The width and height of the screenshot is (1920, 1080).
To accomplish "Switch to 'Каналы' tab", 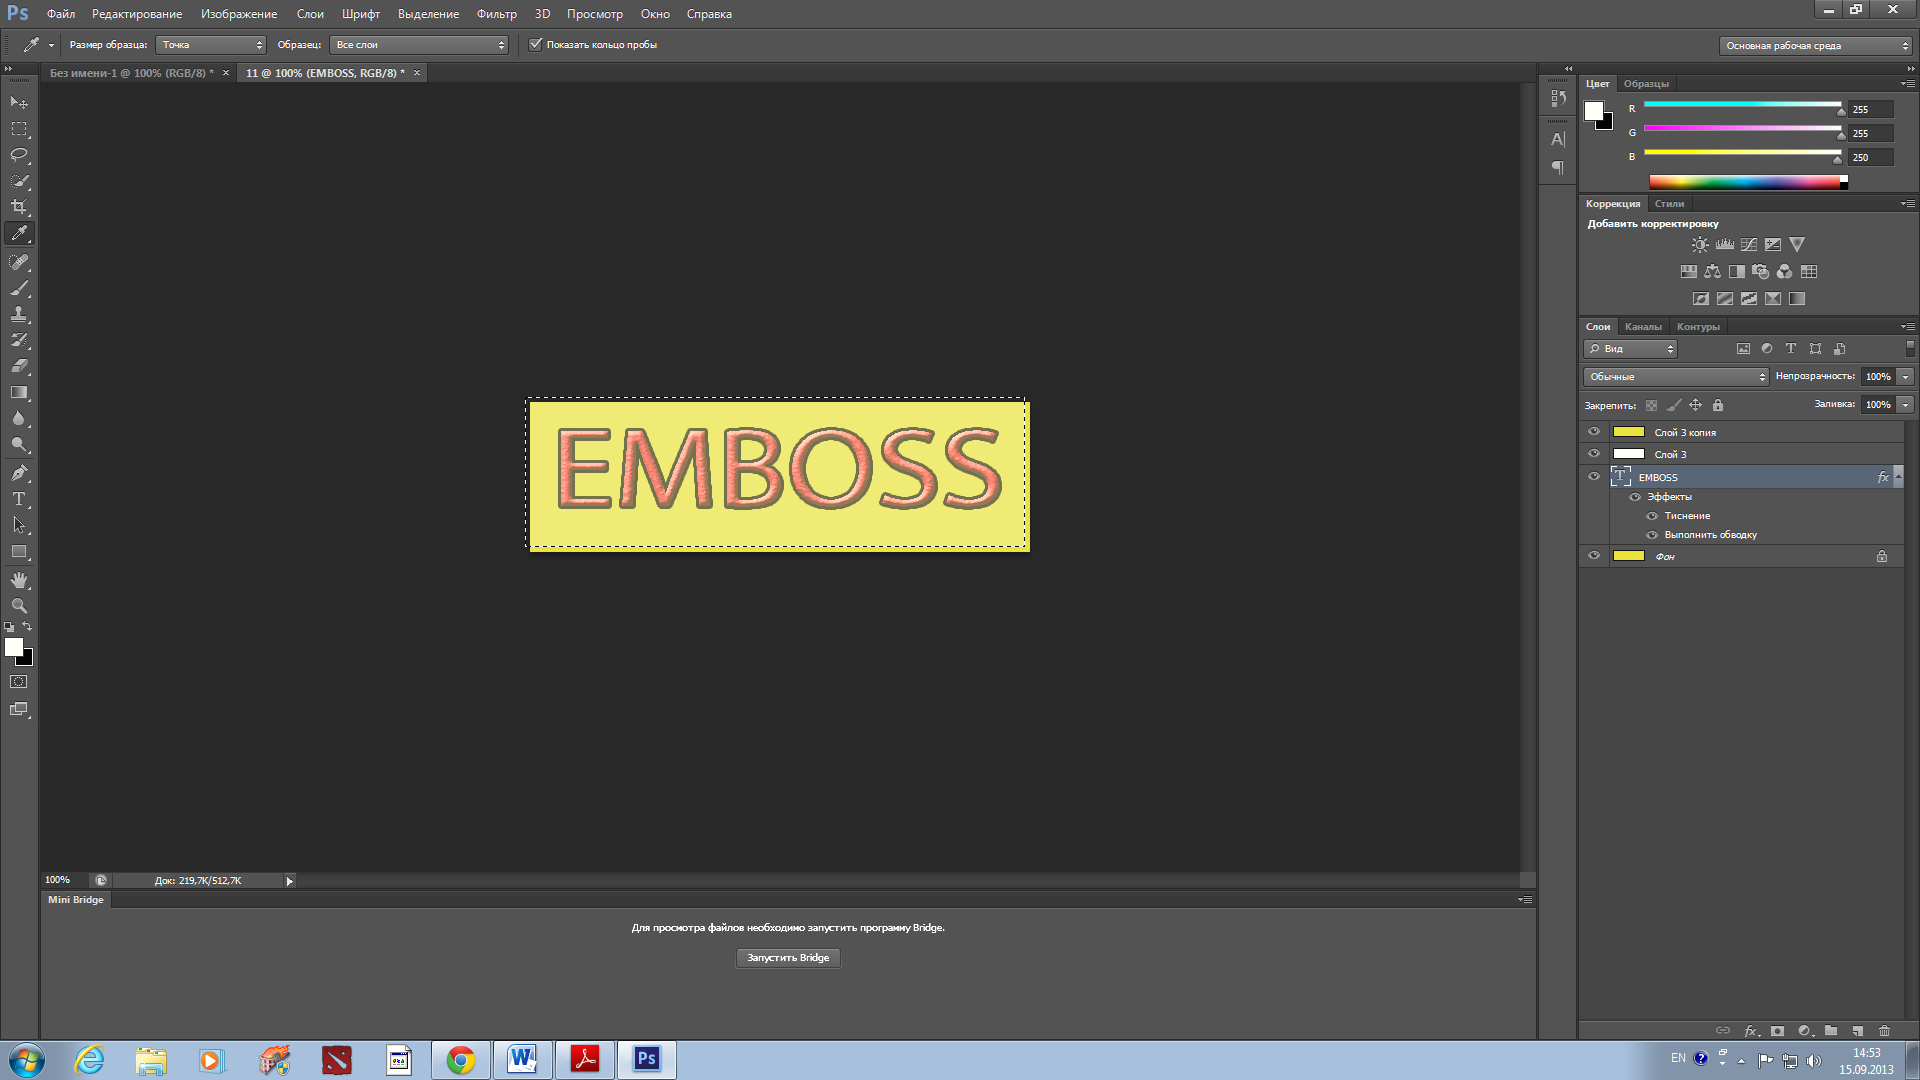I will point(1643,327).
